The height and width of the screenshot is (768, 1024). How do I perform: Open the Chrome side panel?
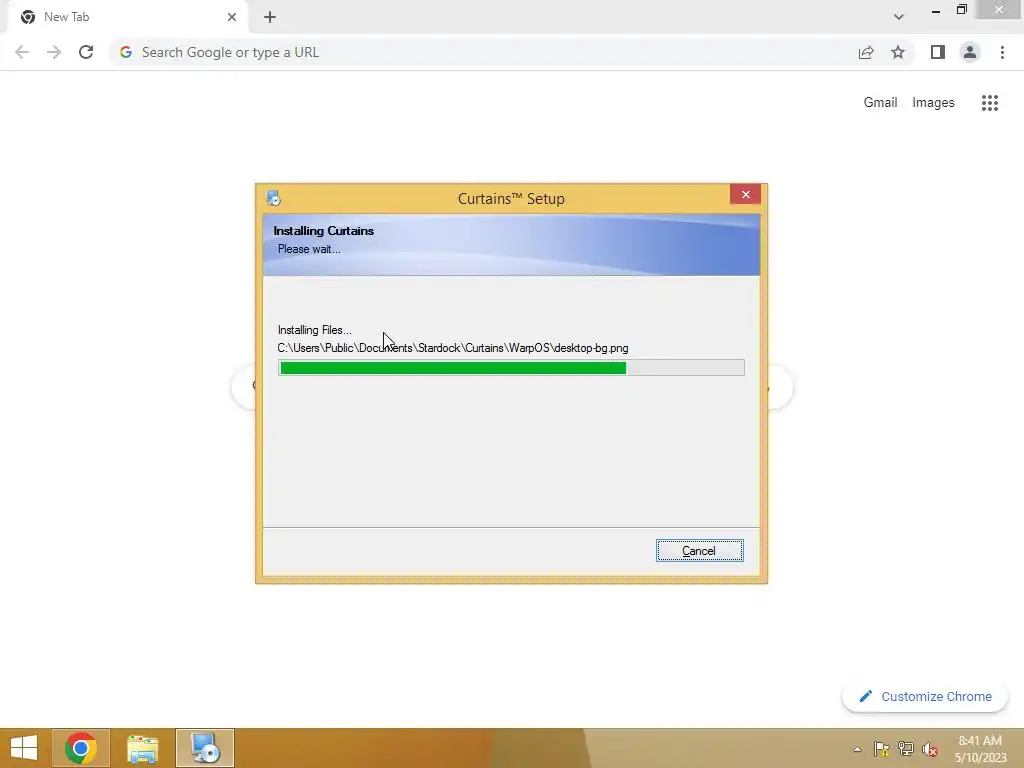point(938,52)
